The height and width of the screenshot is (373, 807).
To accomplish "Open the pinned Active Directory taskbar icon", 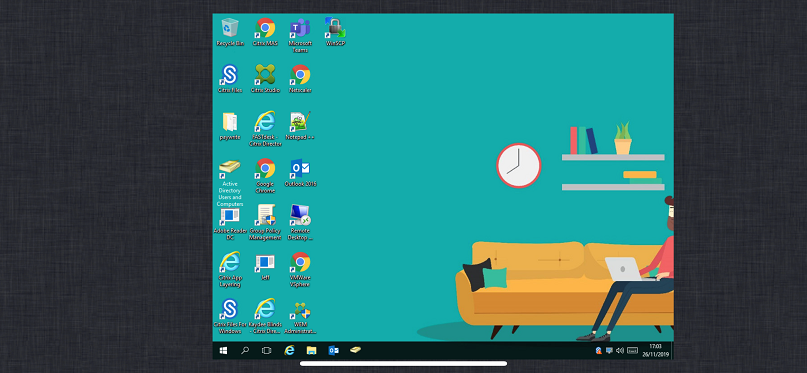I will click(x=356, y=350).
